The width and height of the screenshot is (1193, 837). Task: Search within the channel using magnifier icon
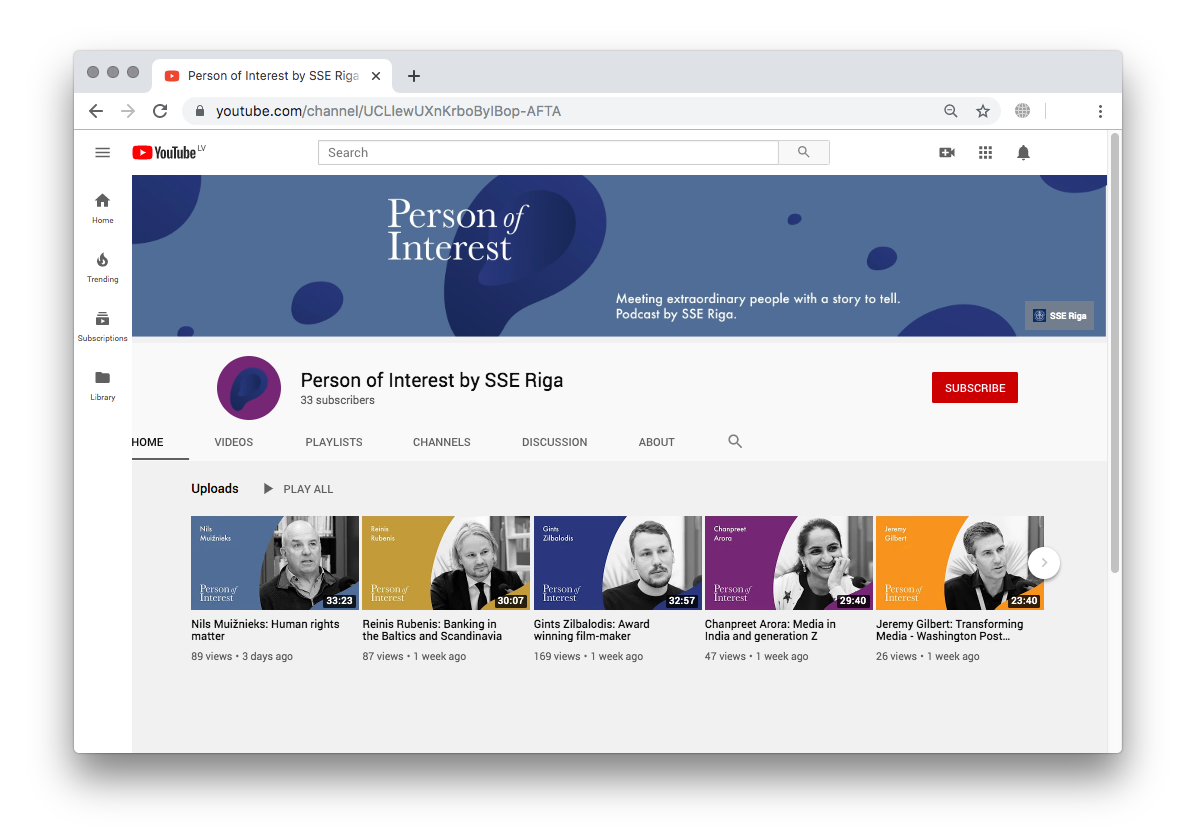tap(735, 441)
